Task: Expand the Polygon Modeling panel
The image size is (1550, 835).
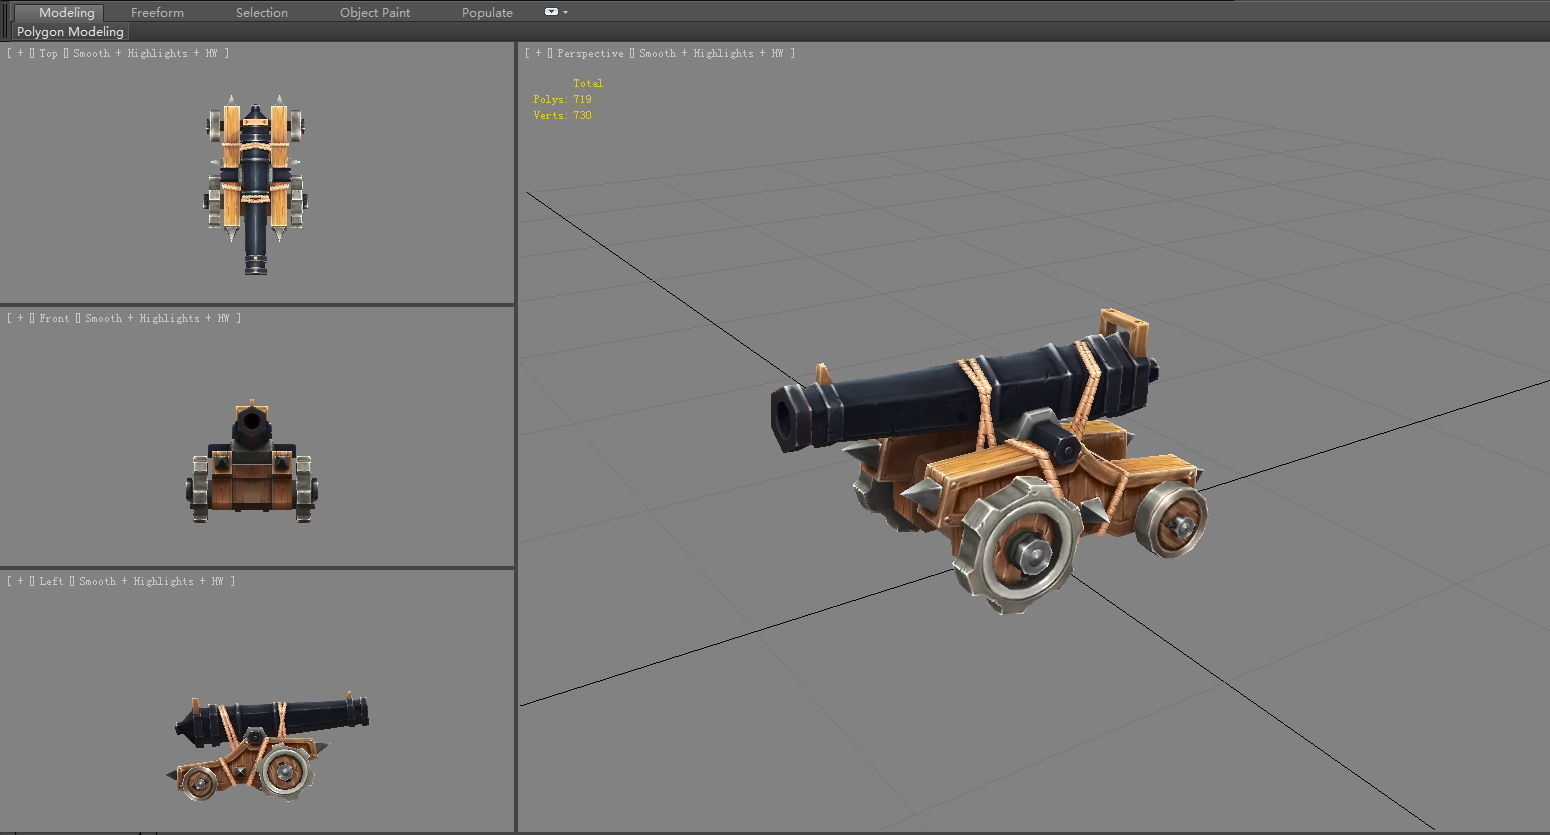Action: (70, 31)
